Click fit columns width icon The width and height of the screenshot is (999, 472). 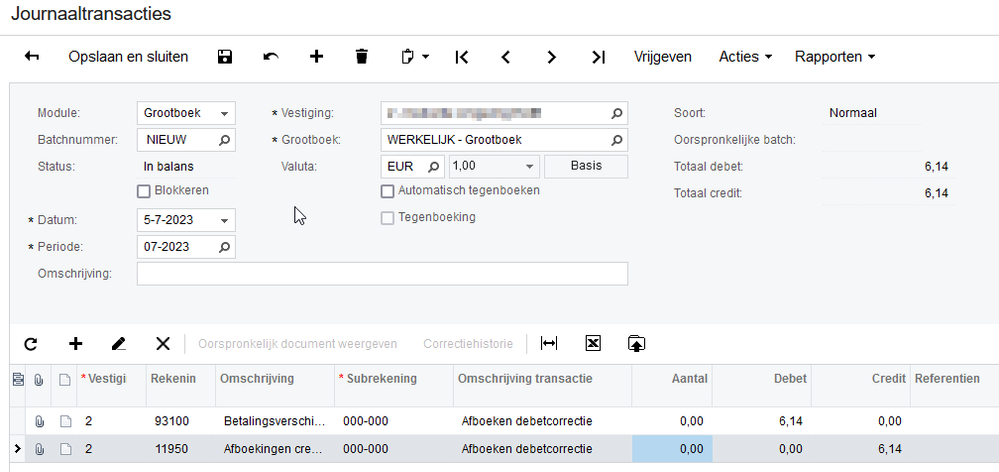click(x=549, y=344)
